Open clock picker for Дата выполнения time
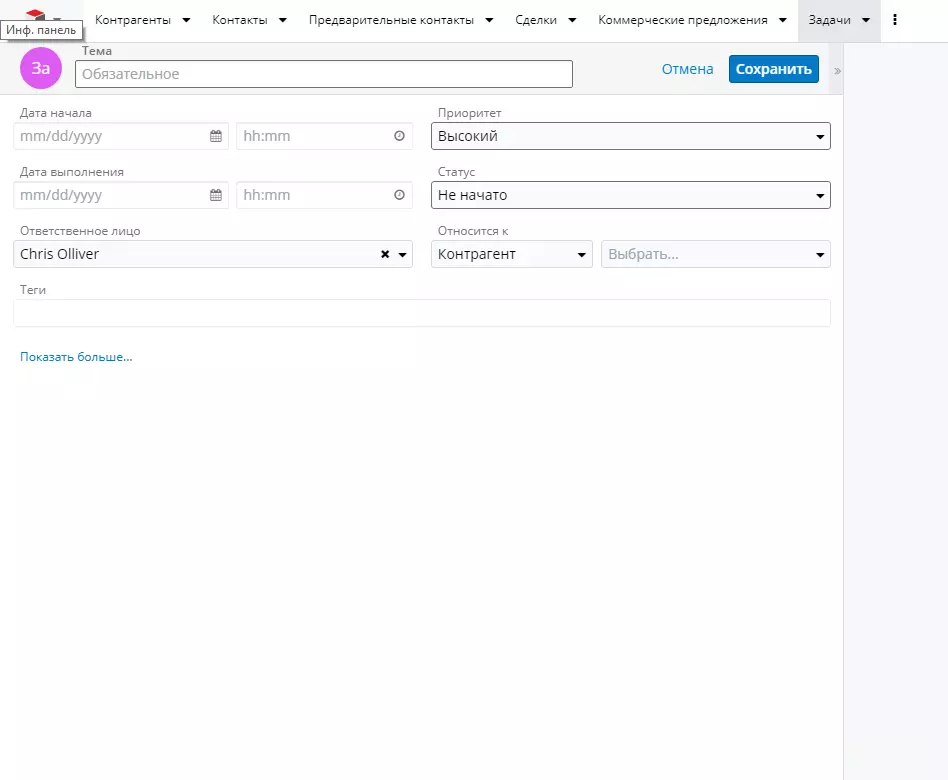948x780 pixels. click(399, 195)
